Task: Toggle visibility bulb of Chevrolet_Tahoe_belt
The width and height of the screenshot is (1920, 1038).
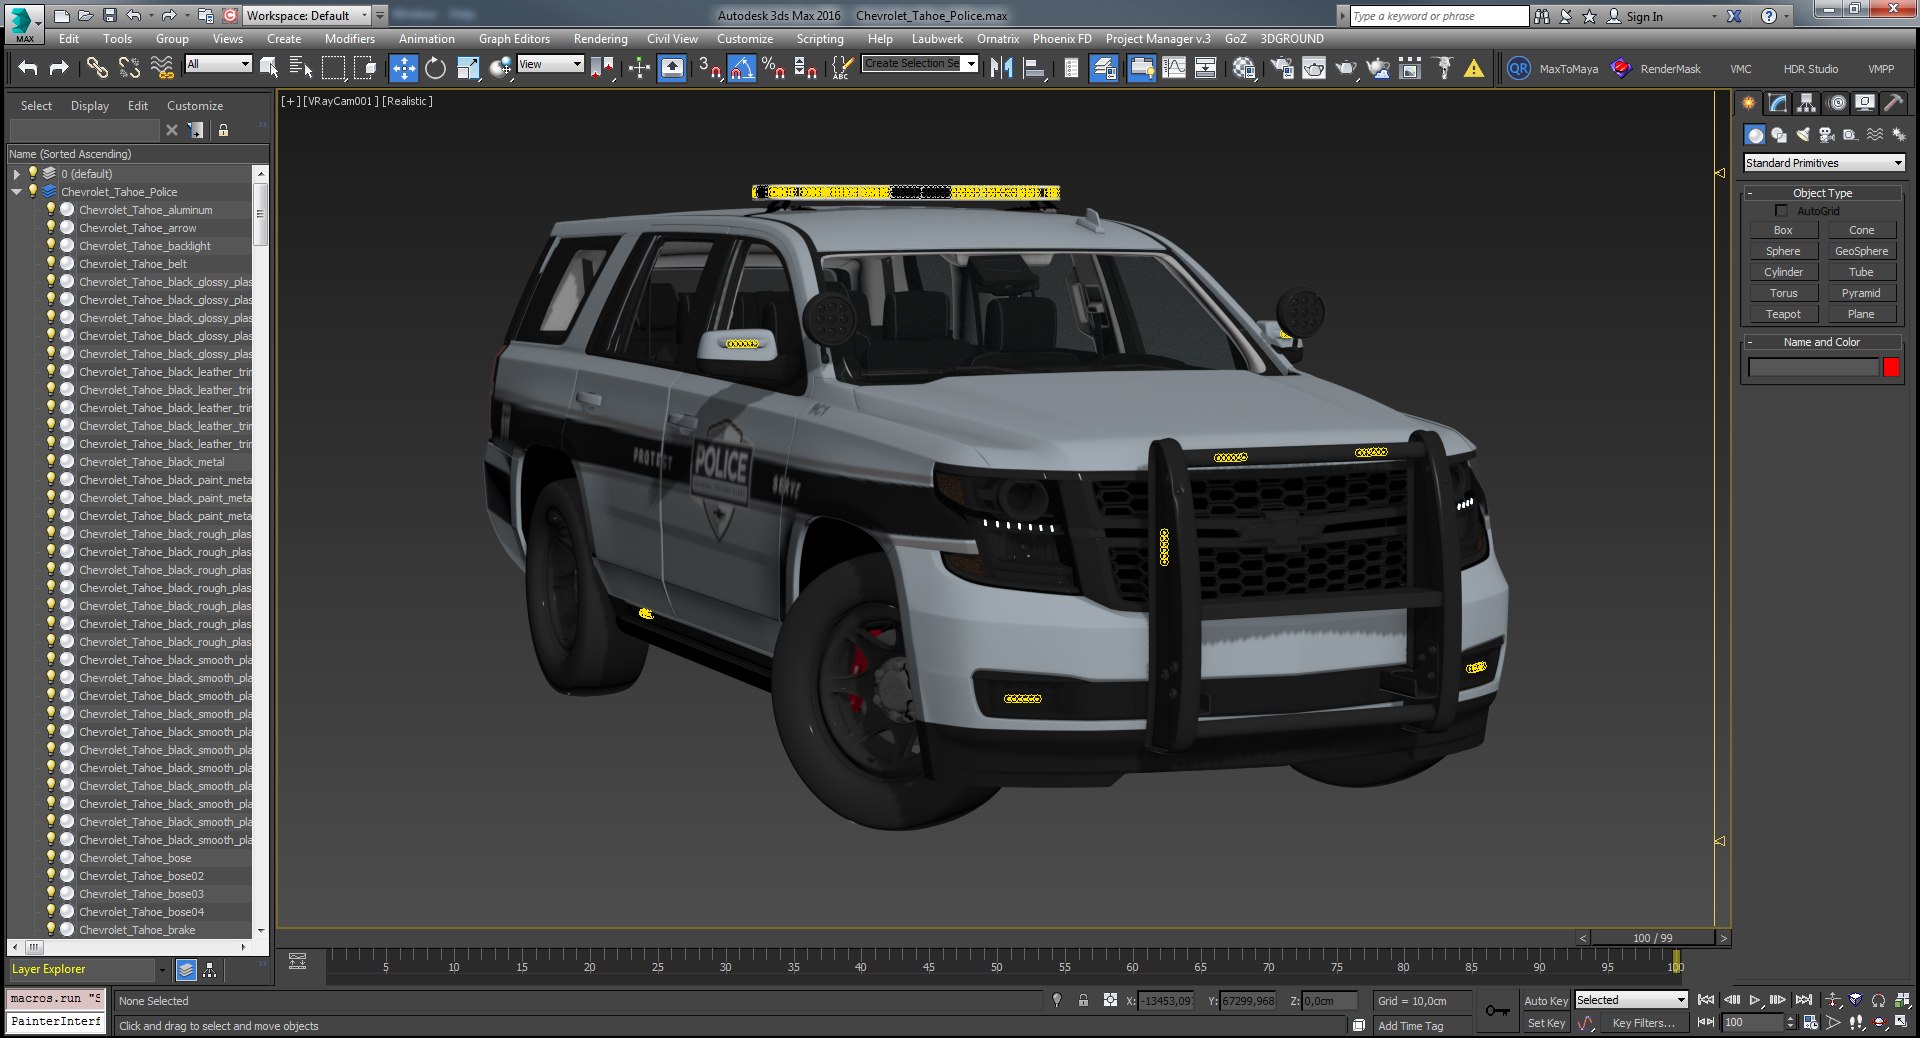Action: tap(51, 264)
